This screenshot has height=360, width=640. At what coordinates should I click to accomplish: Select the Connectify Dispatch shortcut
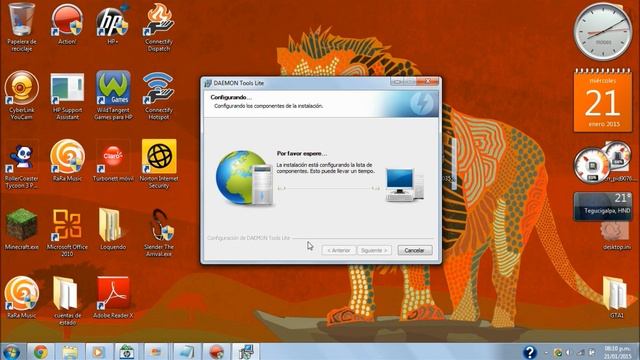pos(159,27)
